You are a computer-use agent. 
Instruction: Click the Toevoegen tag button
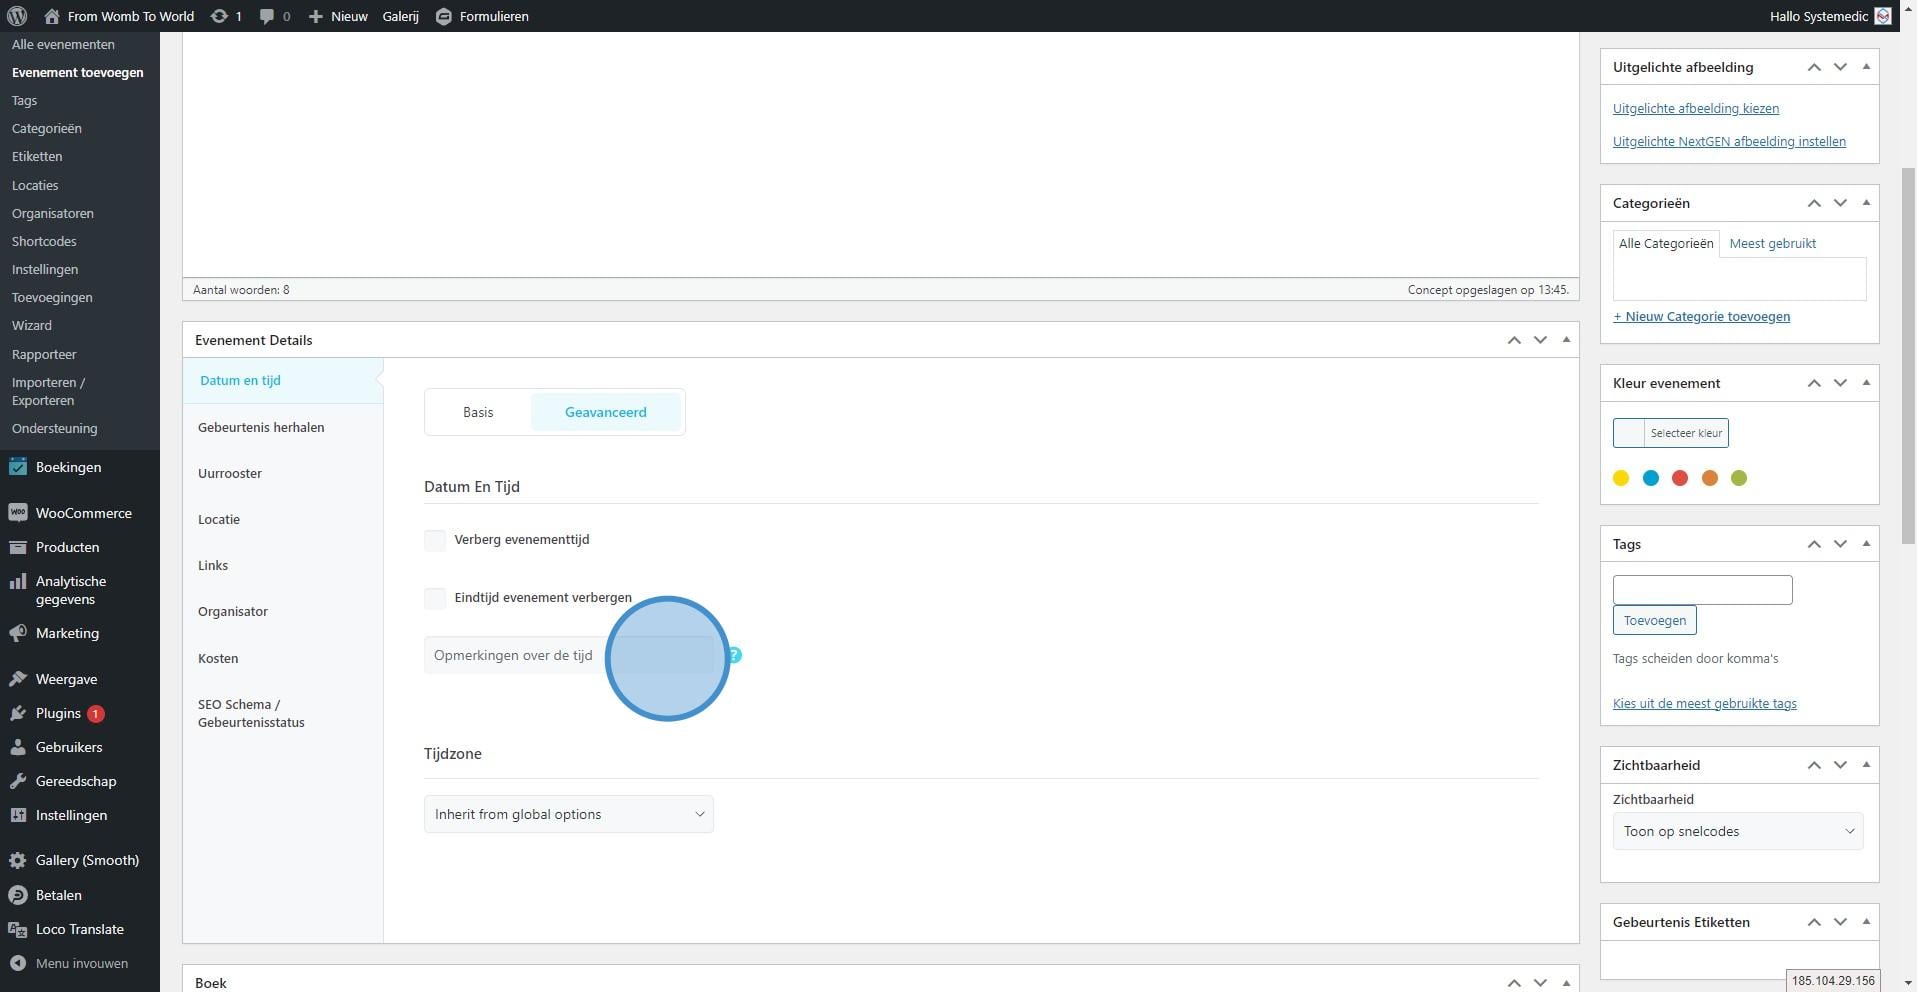pos(1654,620)
